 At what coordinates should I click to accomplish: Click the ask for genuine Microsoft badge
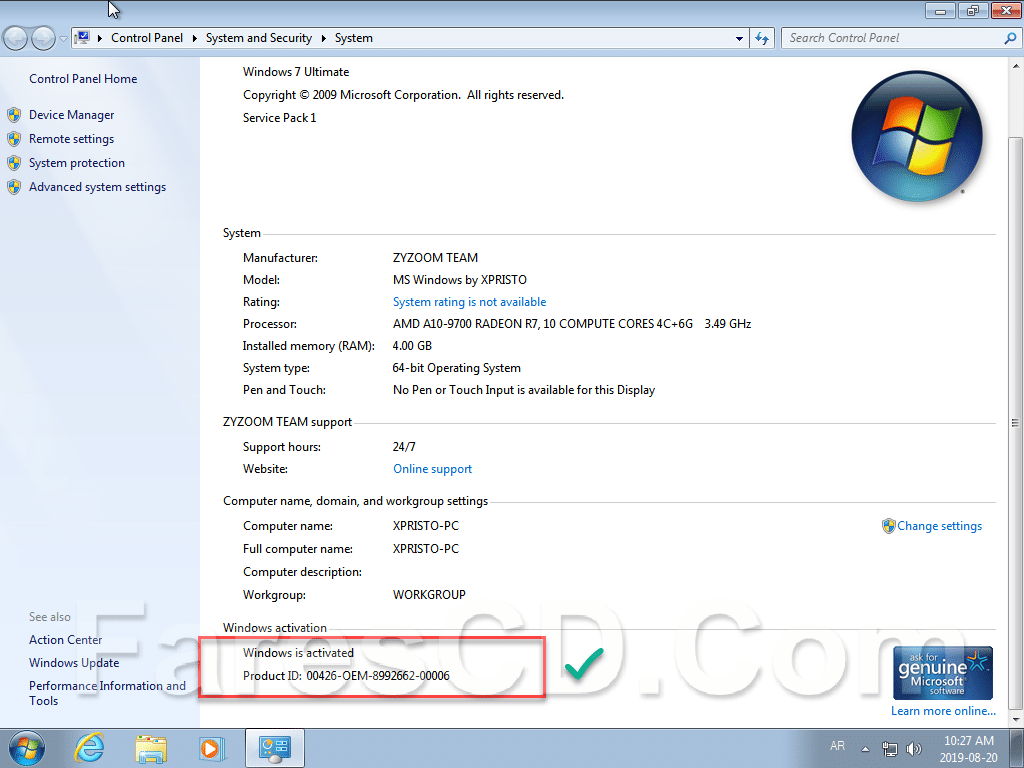tap(942, 673)
